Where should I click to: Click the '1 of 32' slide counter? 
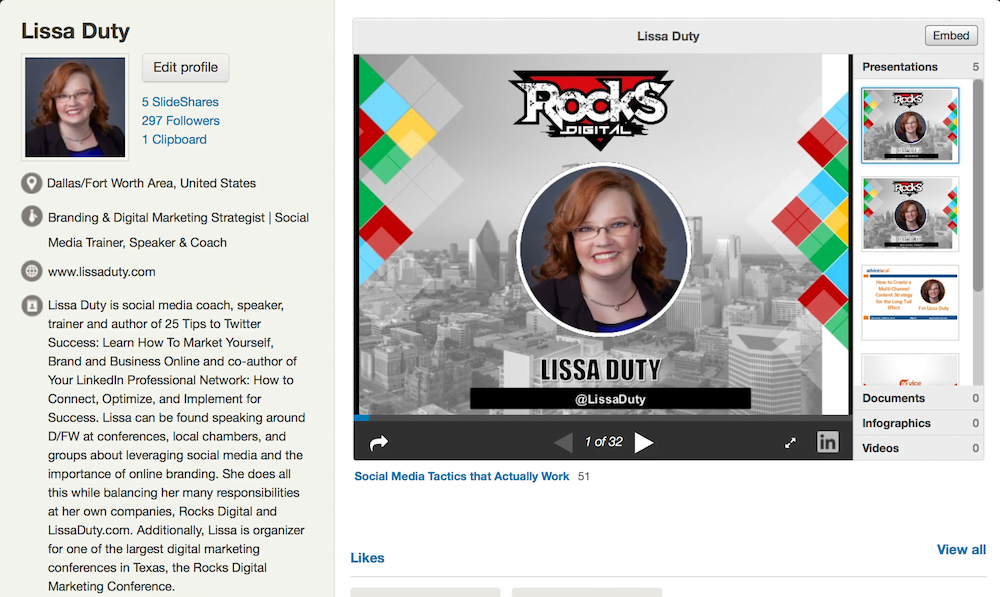click(x=603, y=442)
